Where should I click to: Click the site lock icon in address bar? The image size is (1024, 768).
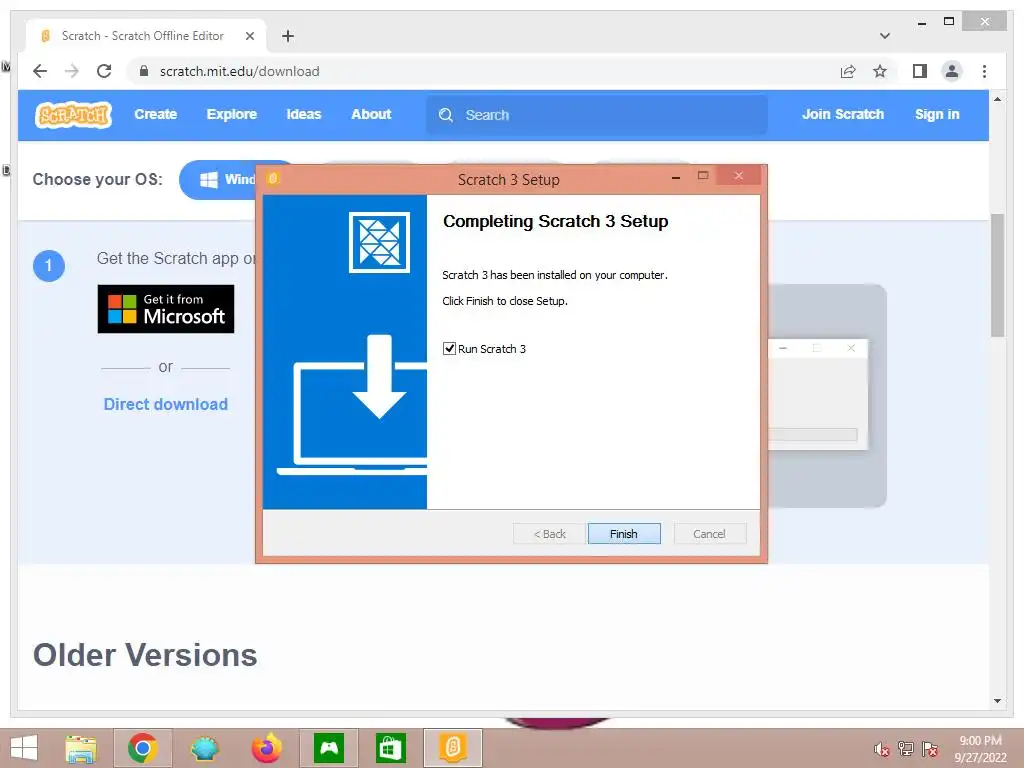(144, 71)
